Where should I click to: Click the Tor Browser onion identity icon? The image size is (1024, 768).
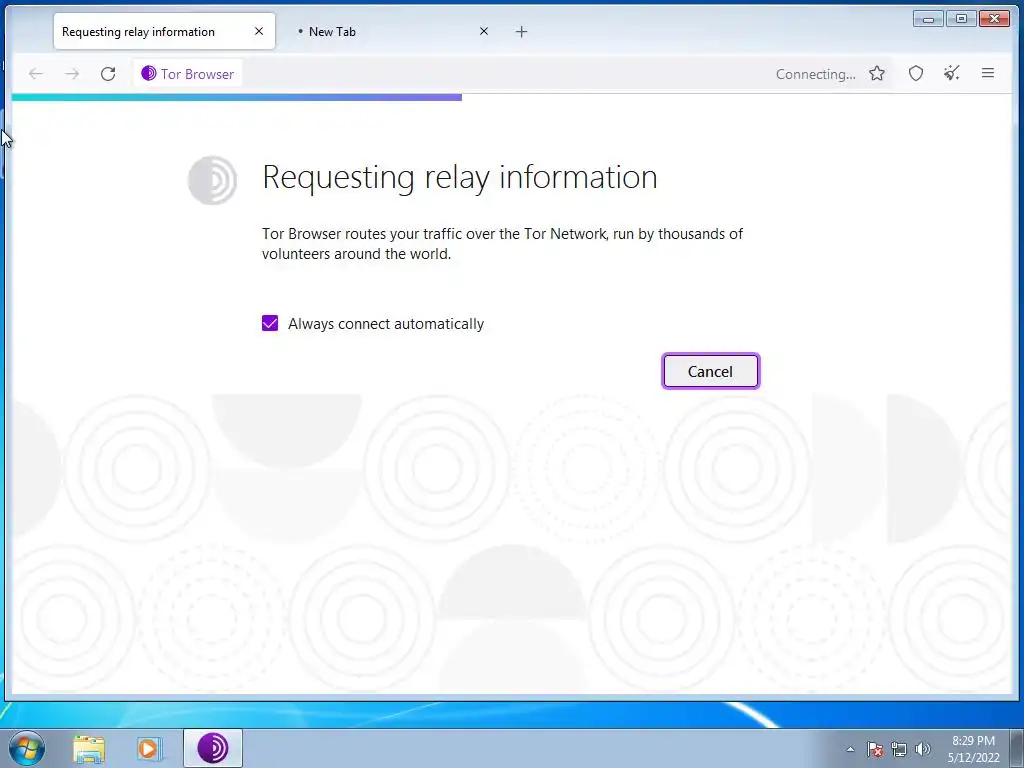click(x=149, y=73)
